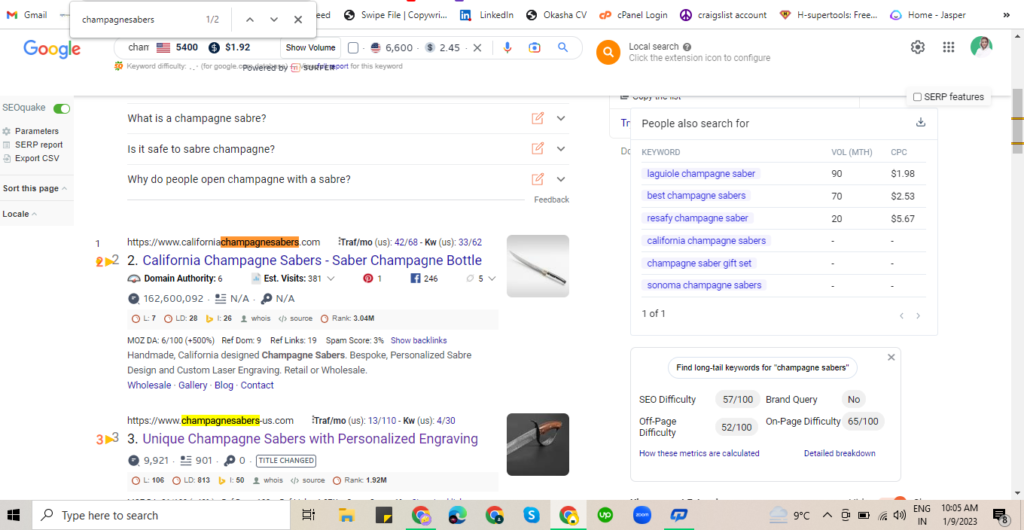The width and height of the screenshot is (1024, 530).
Task: Click the find bar text champagnesabers
Action: click(x=118, y=20)
